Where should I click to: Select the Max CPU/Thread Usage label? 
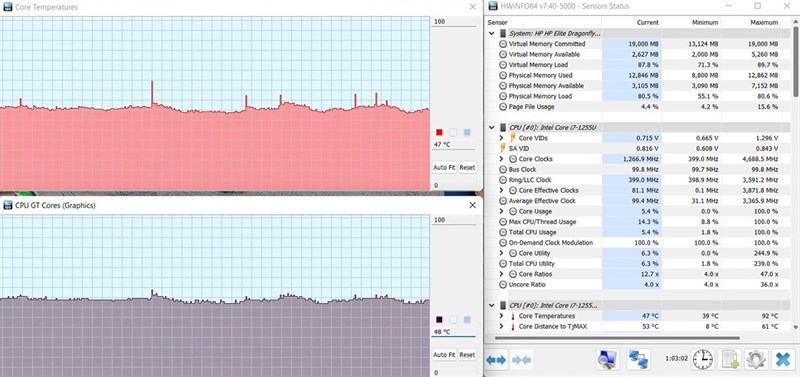542,222
